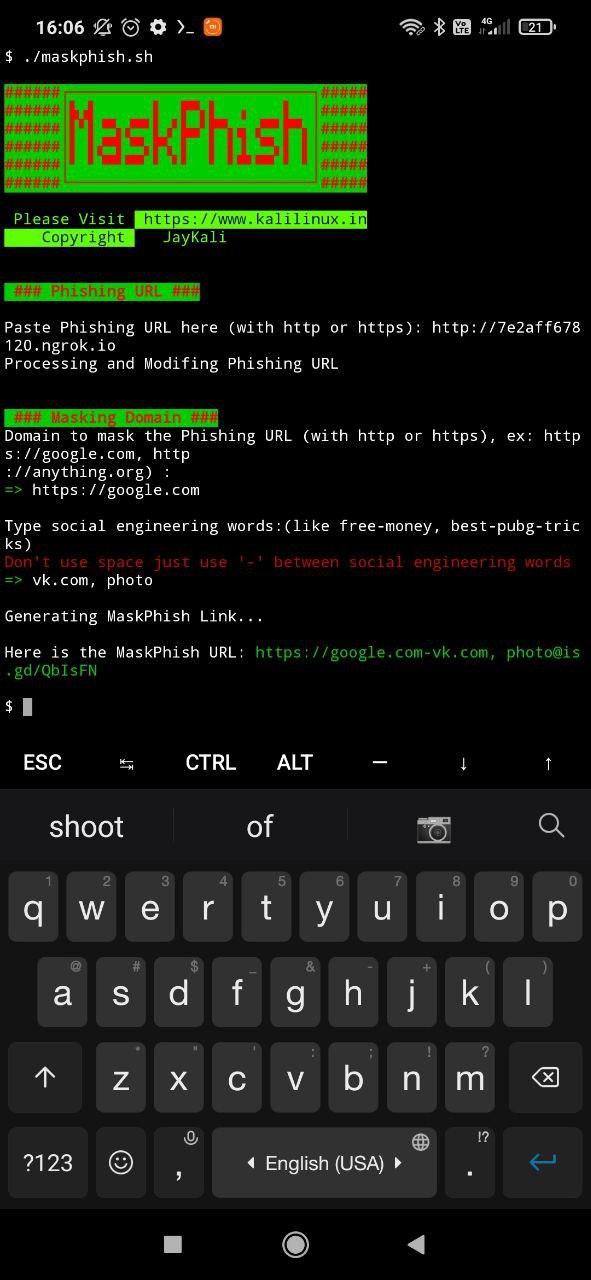Open the kalilinux.in website link
The height and width of the screenshot is (1280, 591).
(x=251, y=219)
